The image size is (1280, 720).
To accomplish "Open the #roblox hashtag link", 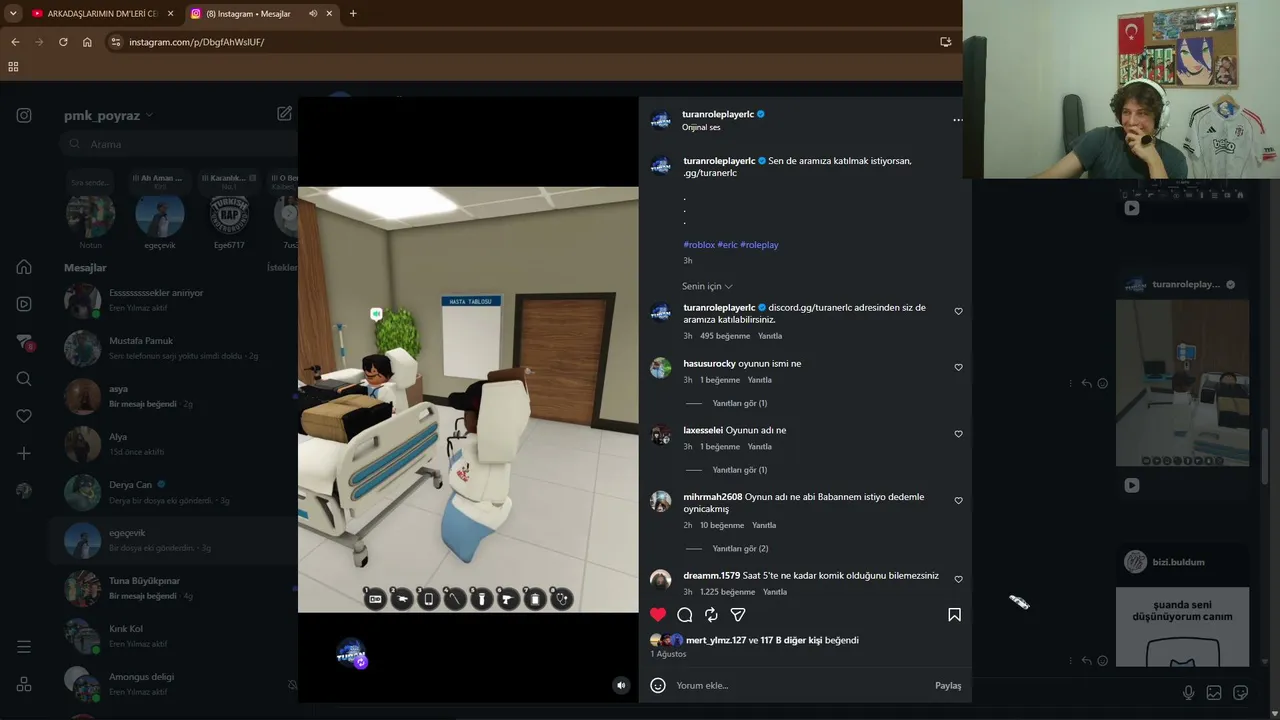I will 698,245.
